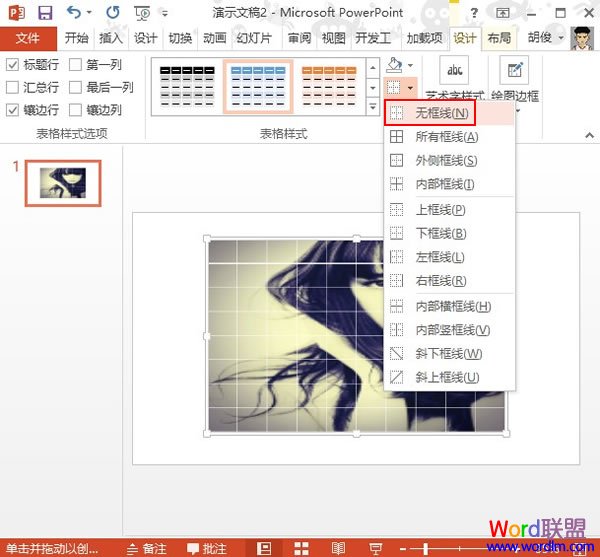Expand the Undo history dropdown arrow

[x=89, y=13]
